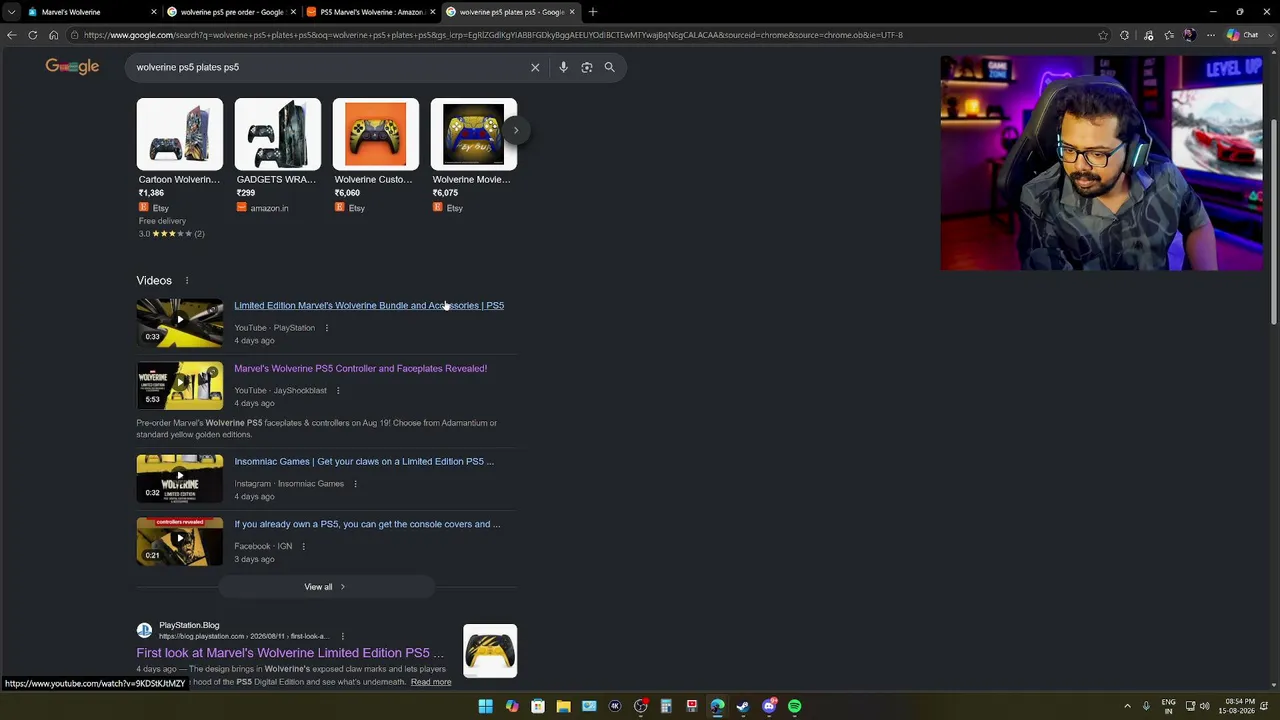Open the IGN console covers video link
Screen dimensions: 1280x720
[x=367, y=524]
